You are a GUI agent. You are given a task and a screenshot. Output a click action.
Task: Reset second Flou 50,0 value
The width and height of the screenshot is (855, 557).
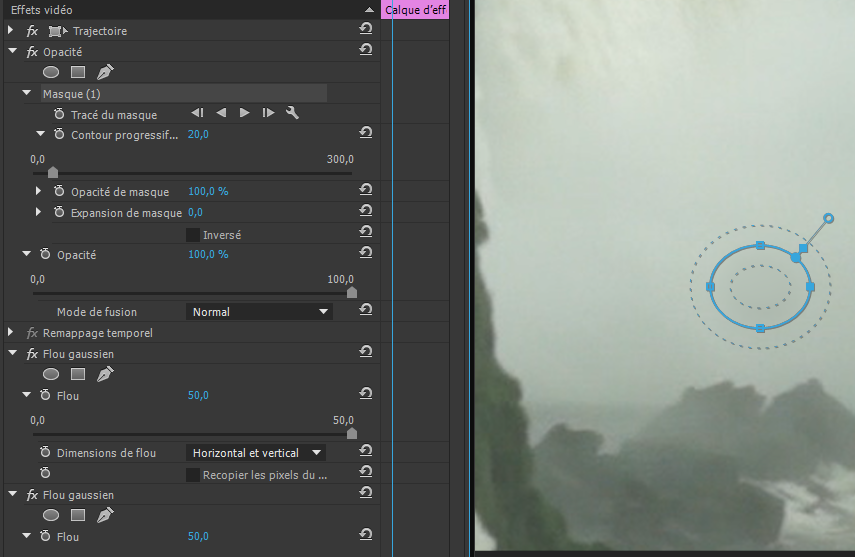pos(366,534)
